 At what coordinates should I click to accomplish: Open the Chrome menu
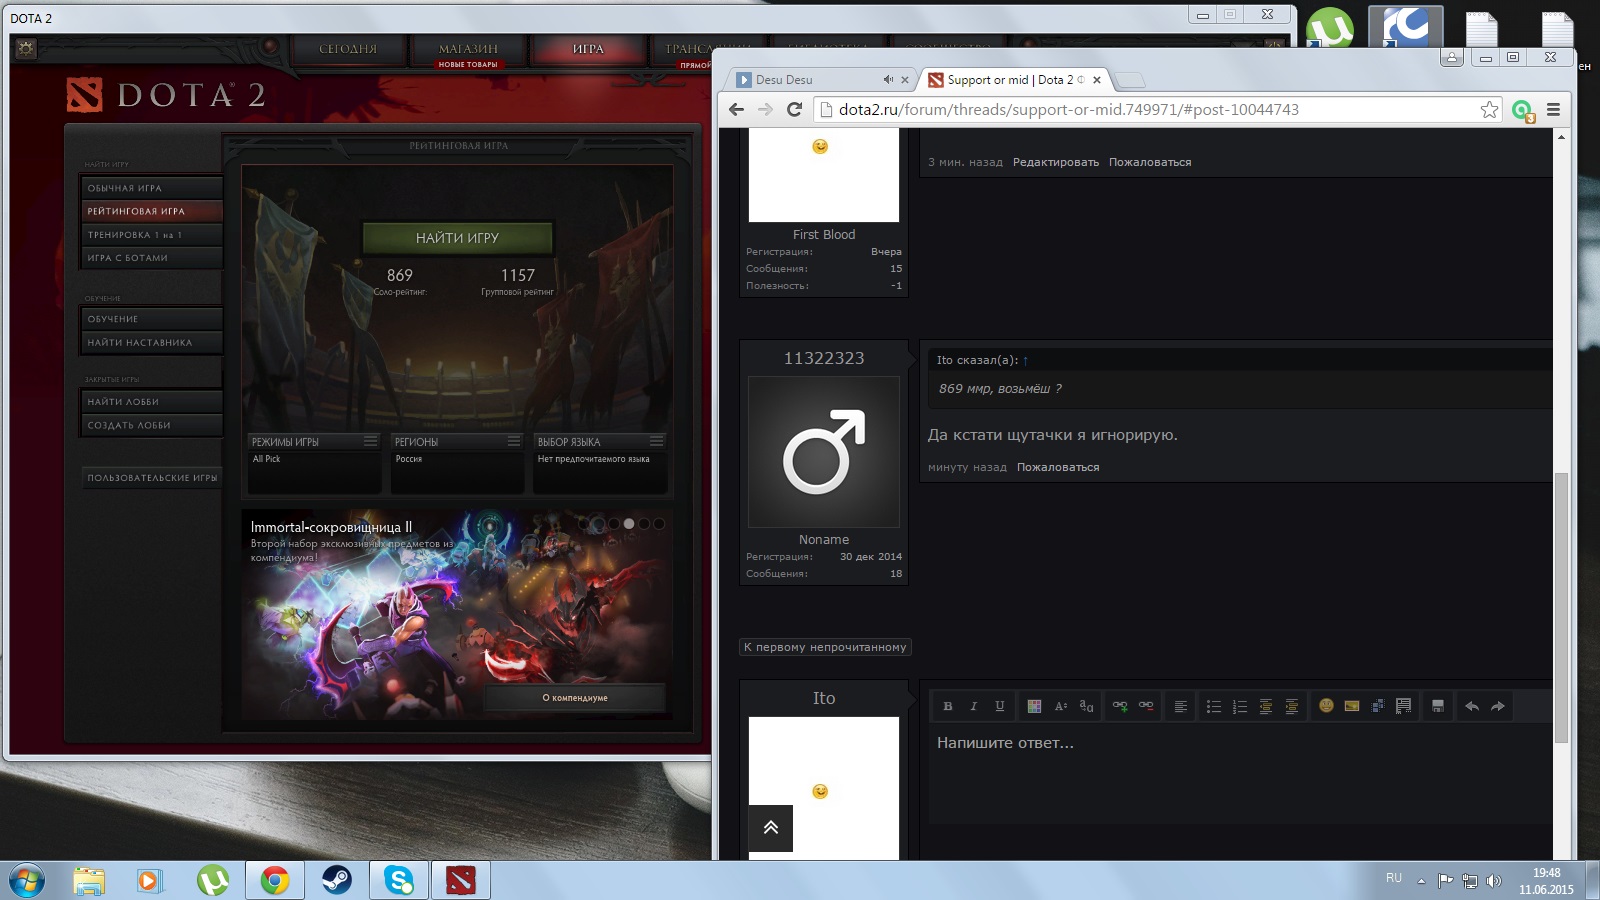pos(1553,110)
